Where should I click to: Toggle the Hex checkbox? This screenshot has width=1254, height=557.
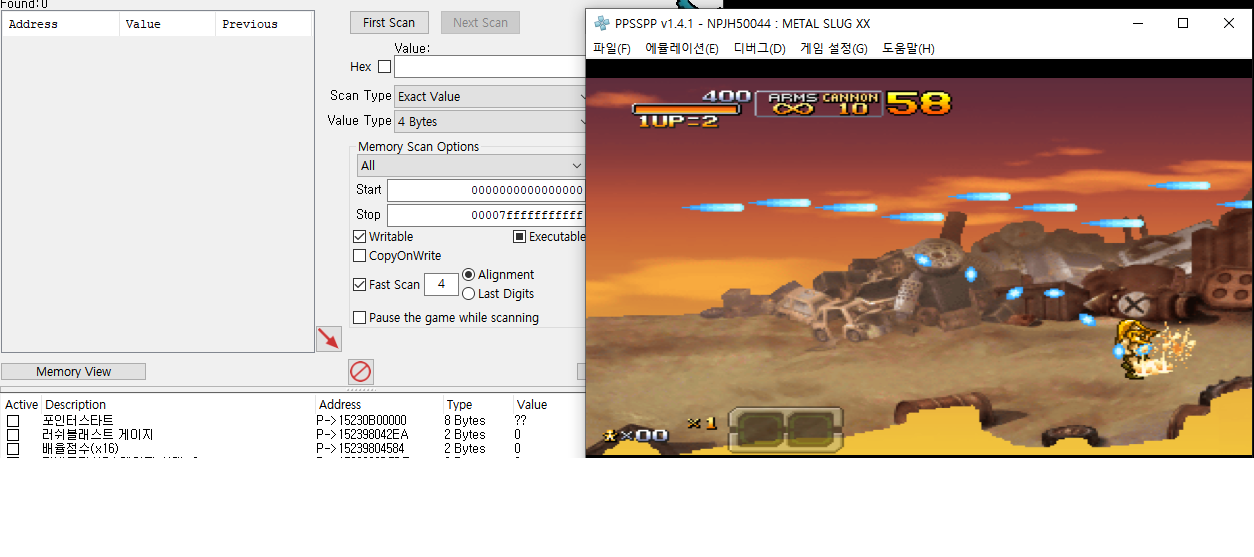pos(384,67)
